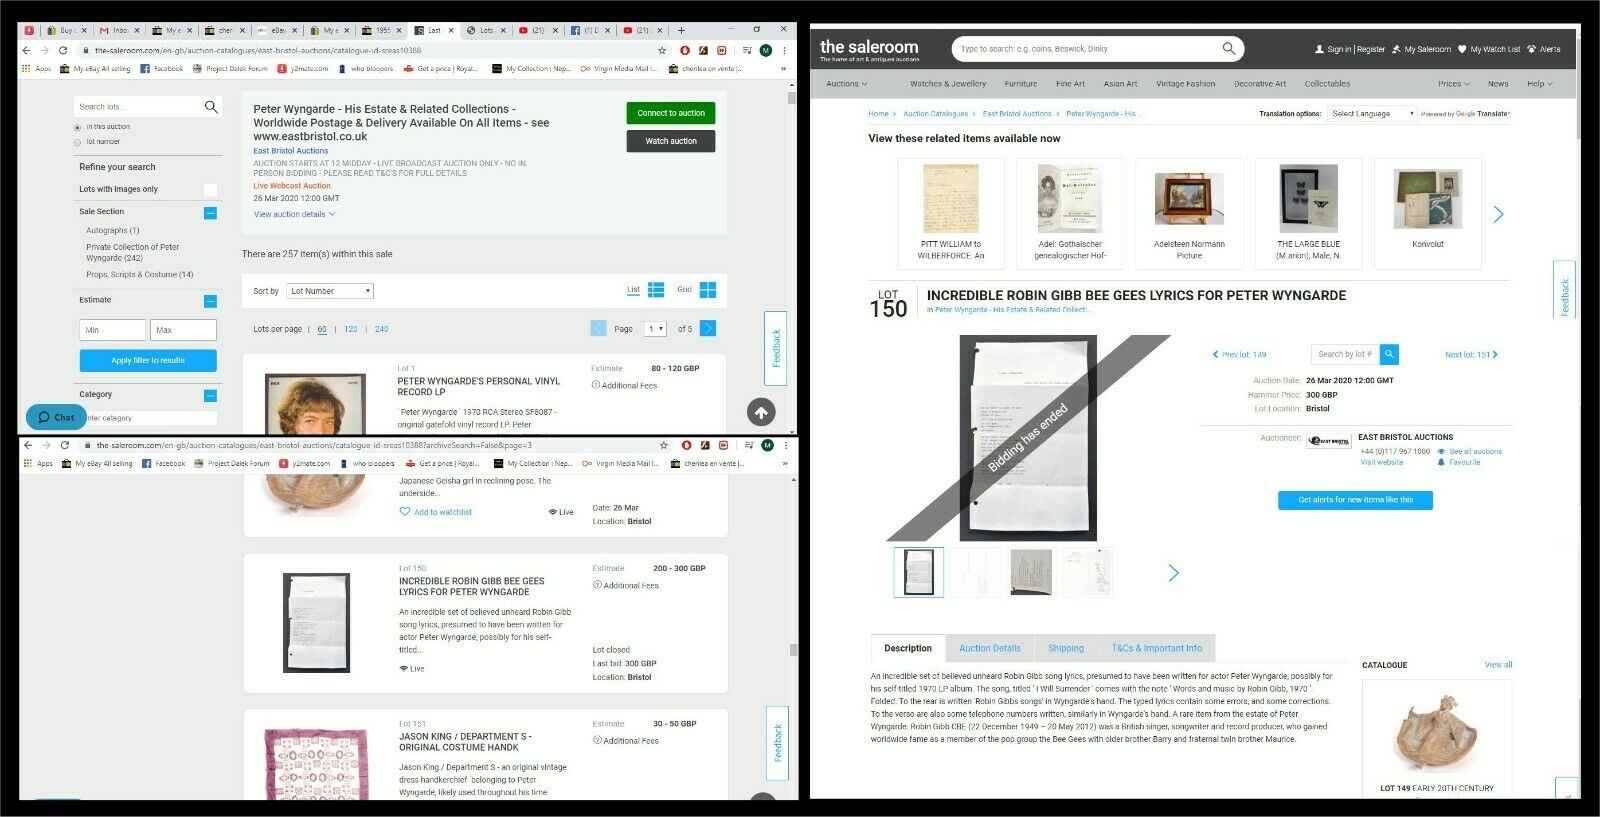
Task: Toggle Favourite for East Bristol Auctions
Action: coord(1458,462)
